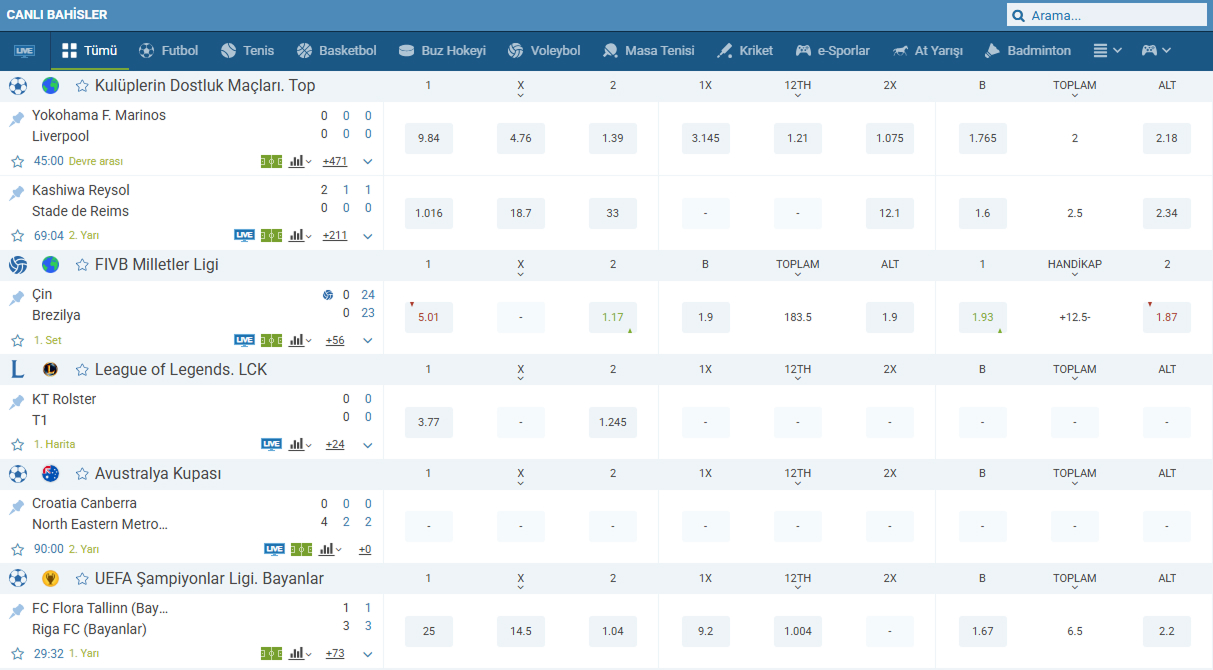Open the Voleybol tab

coord(544,50)
